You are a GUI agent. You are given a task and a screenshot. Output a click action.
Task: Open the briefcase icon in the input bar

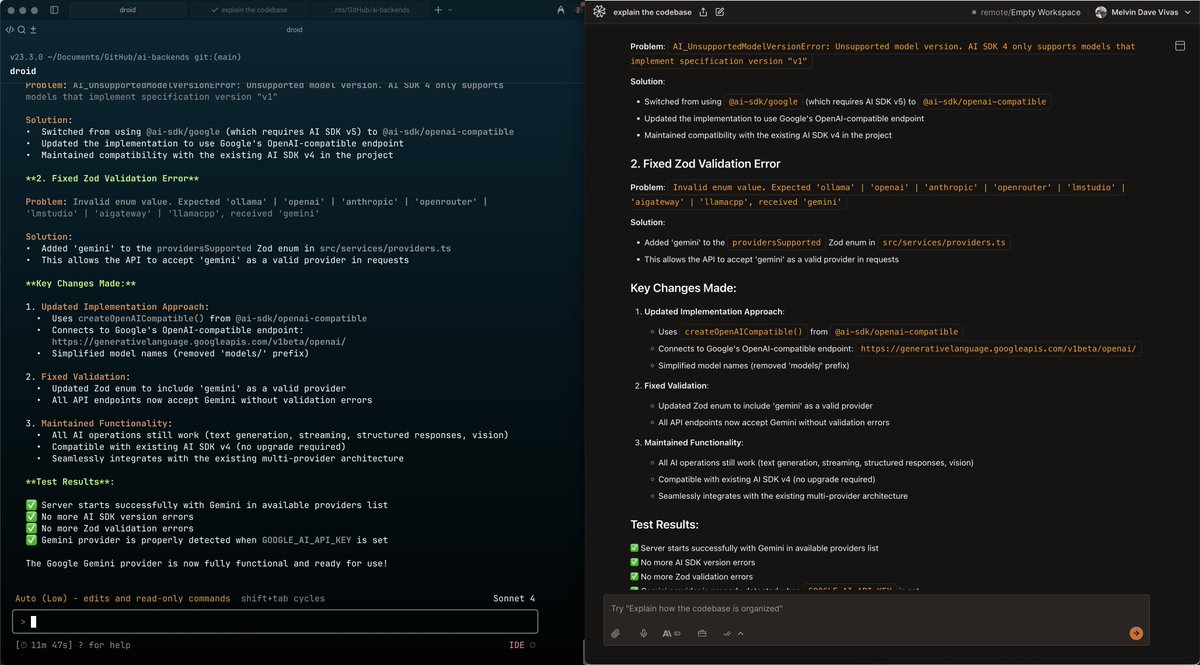point(703,633)
